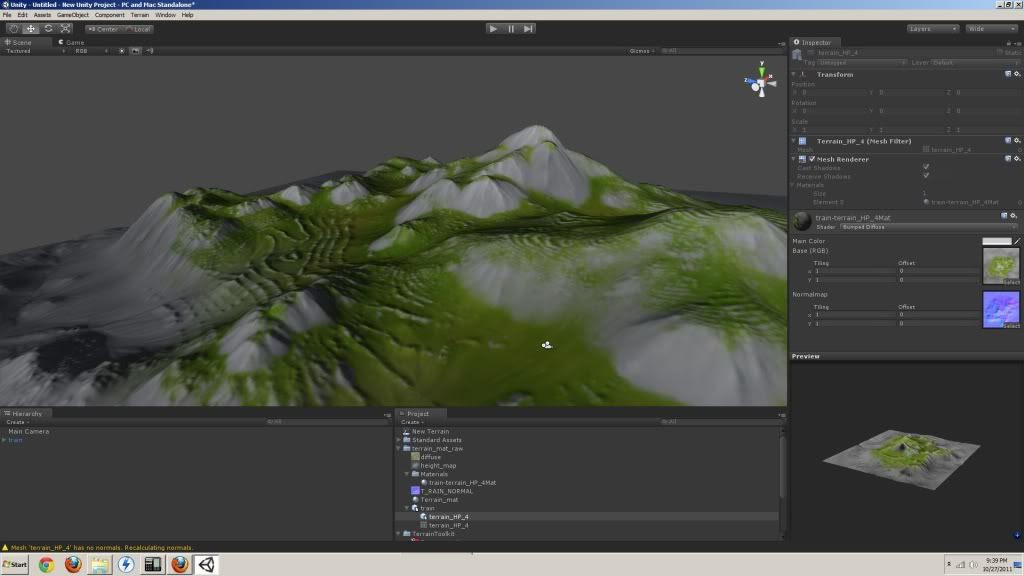
Task: Open the Terrain menu
Action: click(x=139, y=14)
